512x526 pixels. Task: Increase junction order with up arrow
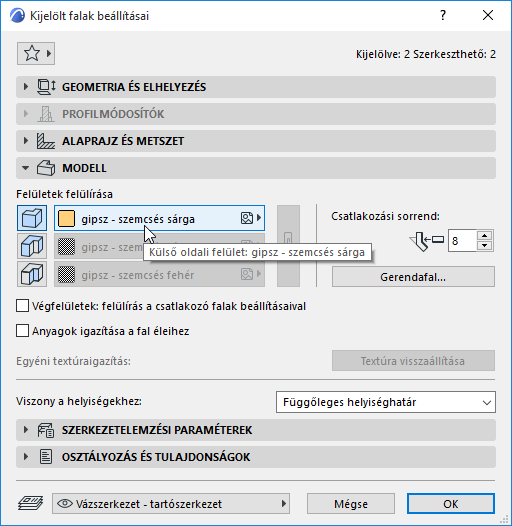coord(484,235)
